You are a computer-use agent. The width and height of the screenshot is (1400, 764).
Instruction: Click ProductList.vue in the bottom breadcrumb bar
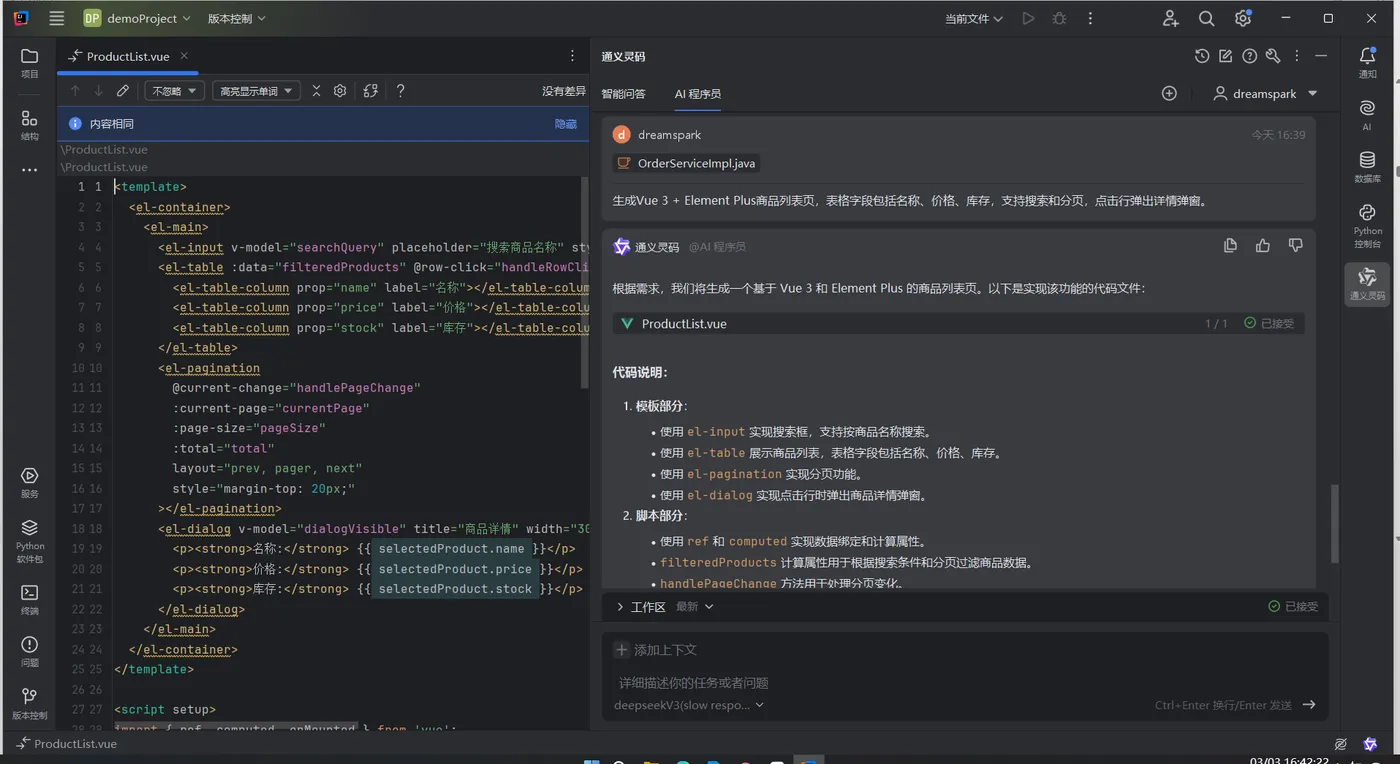(75, 744)
